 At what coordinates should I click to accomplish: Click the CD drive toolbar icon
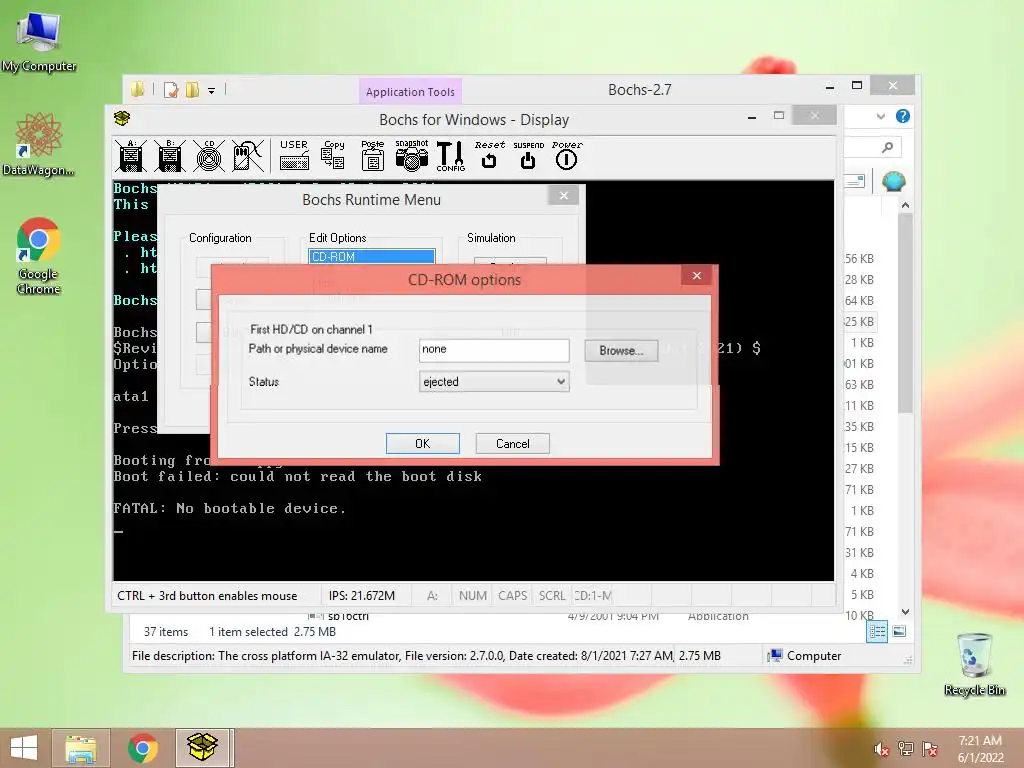tap(209, 156)
